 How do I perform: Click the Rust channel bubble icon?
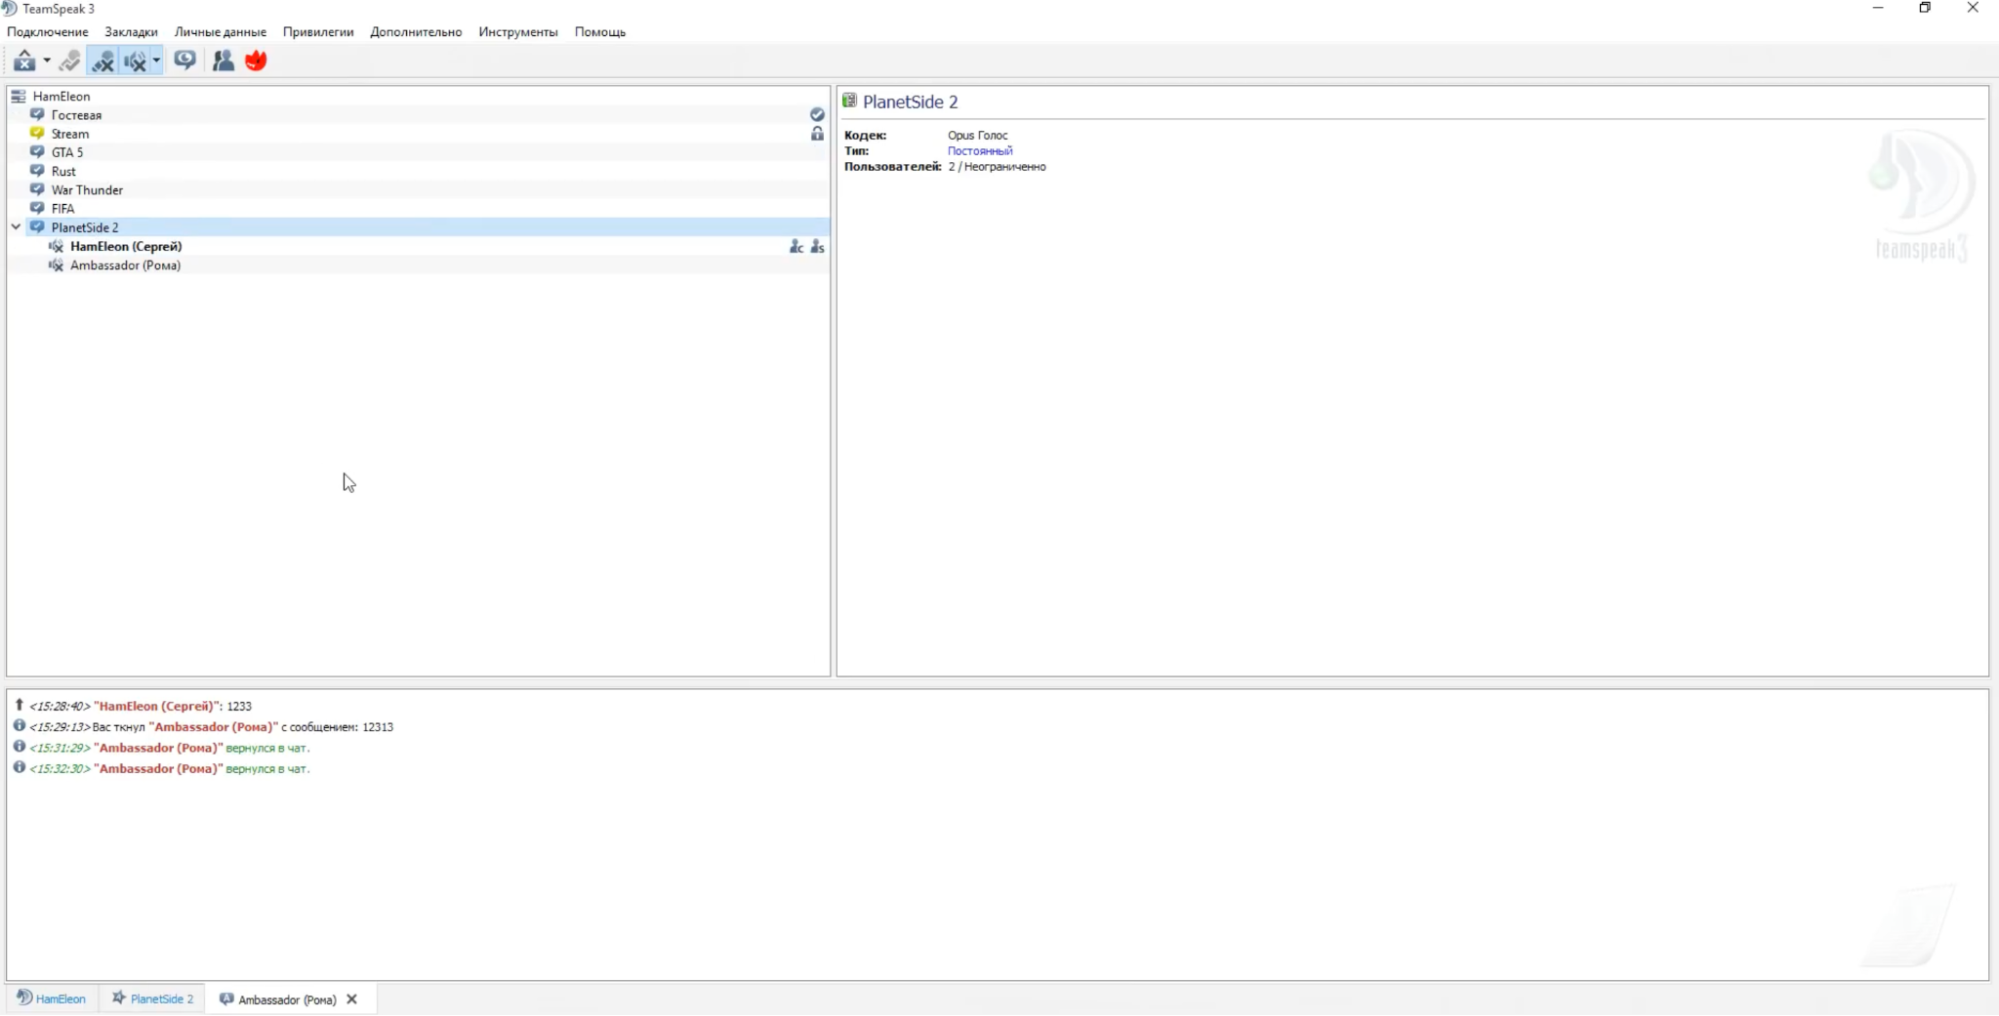tap(37, 171)
